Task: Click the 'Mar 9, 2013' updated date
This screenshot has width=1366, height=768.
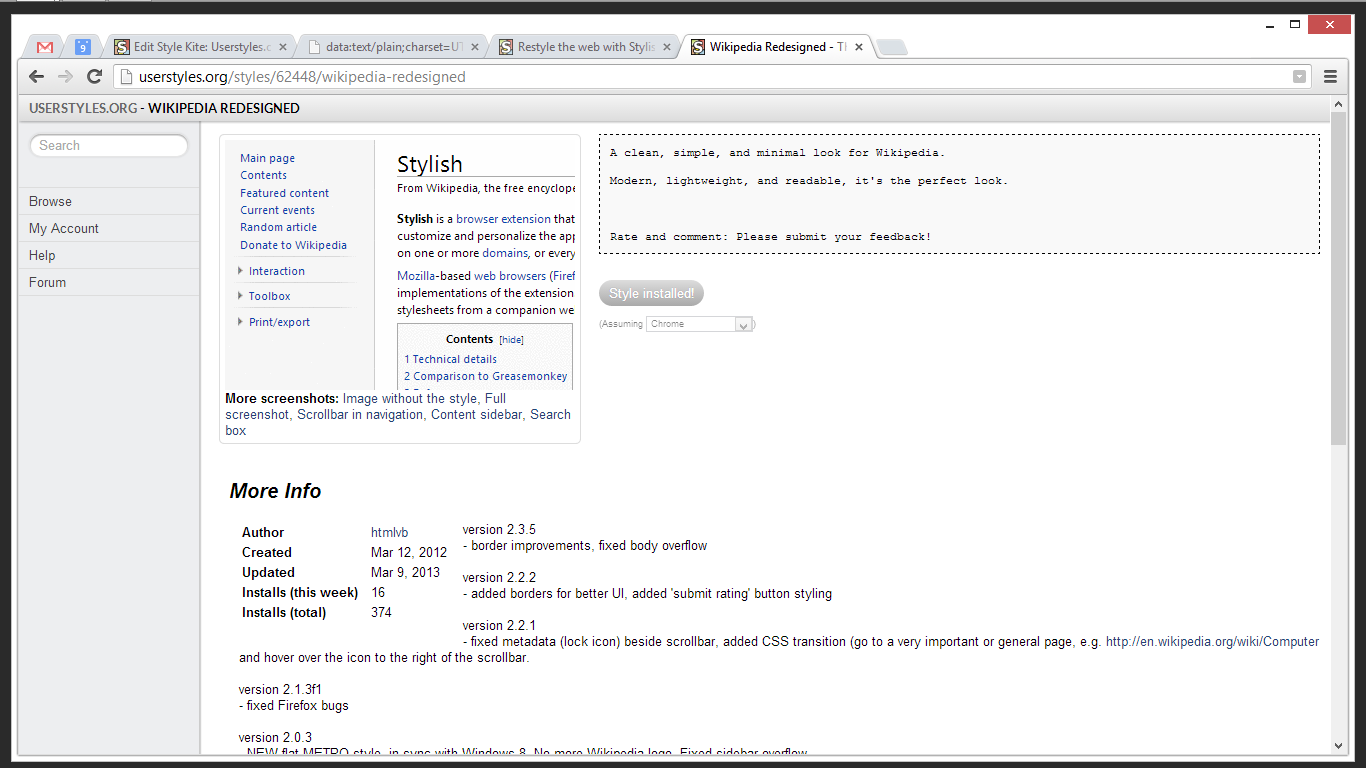Action: pyautogui.click(x=405, y=572)
